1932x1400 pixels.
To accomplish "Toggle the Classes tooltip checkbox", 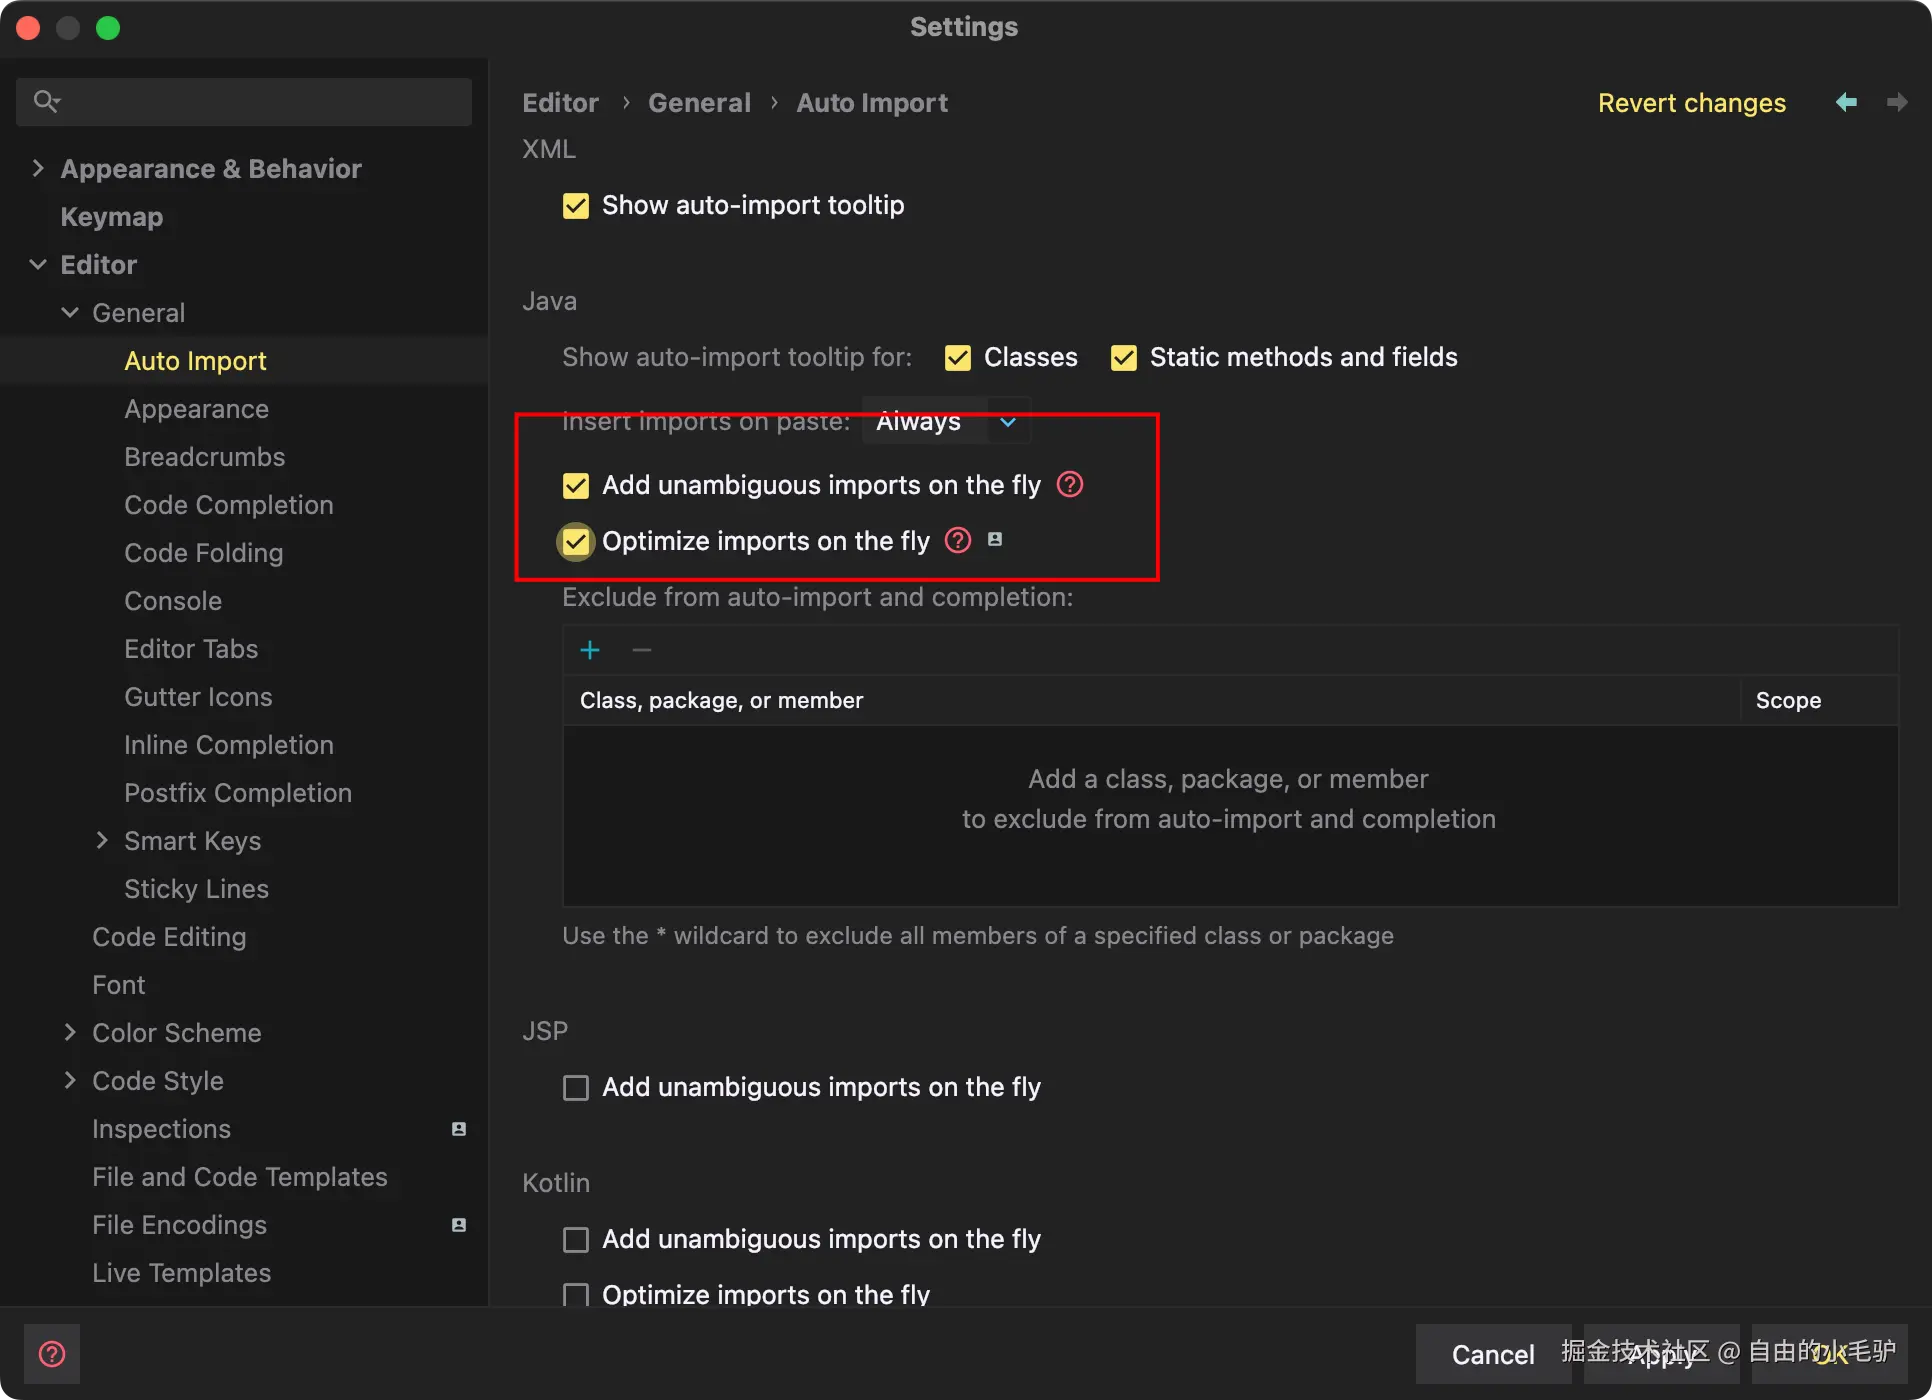I will 958,358.
